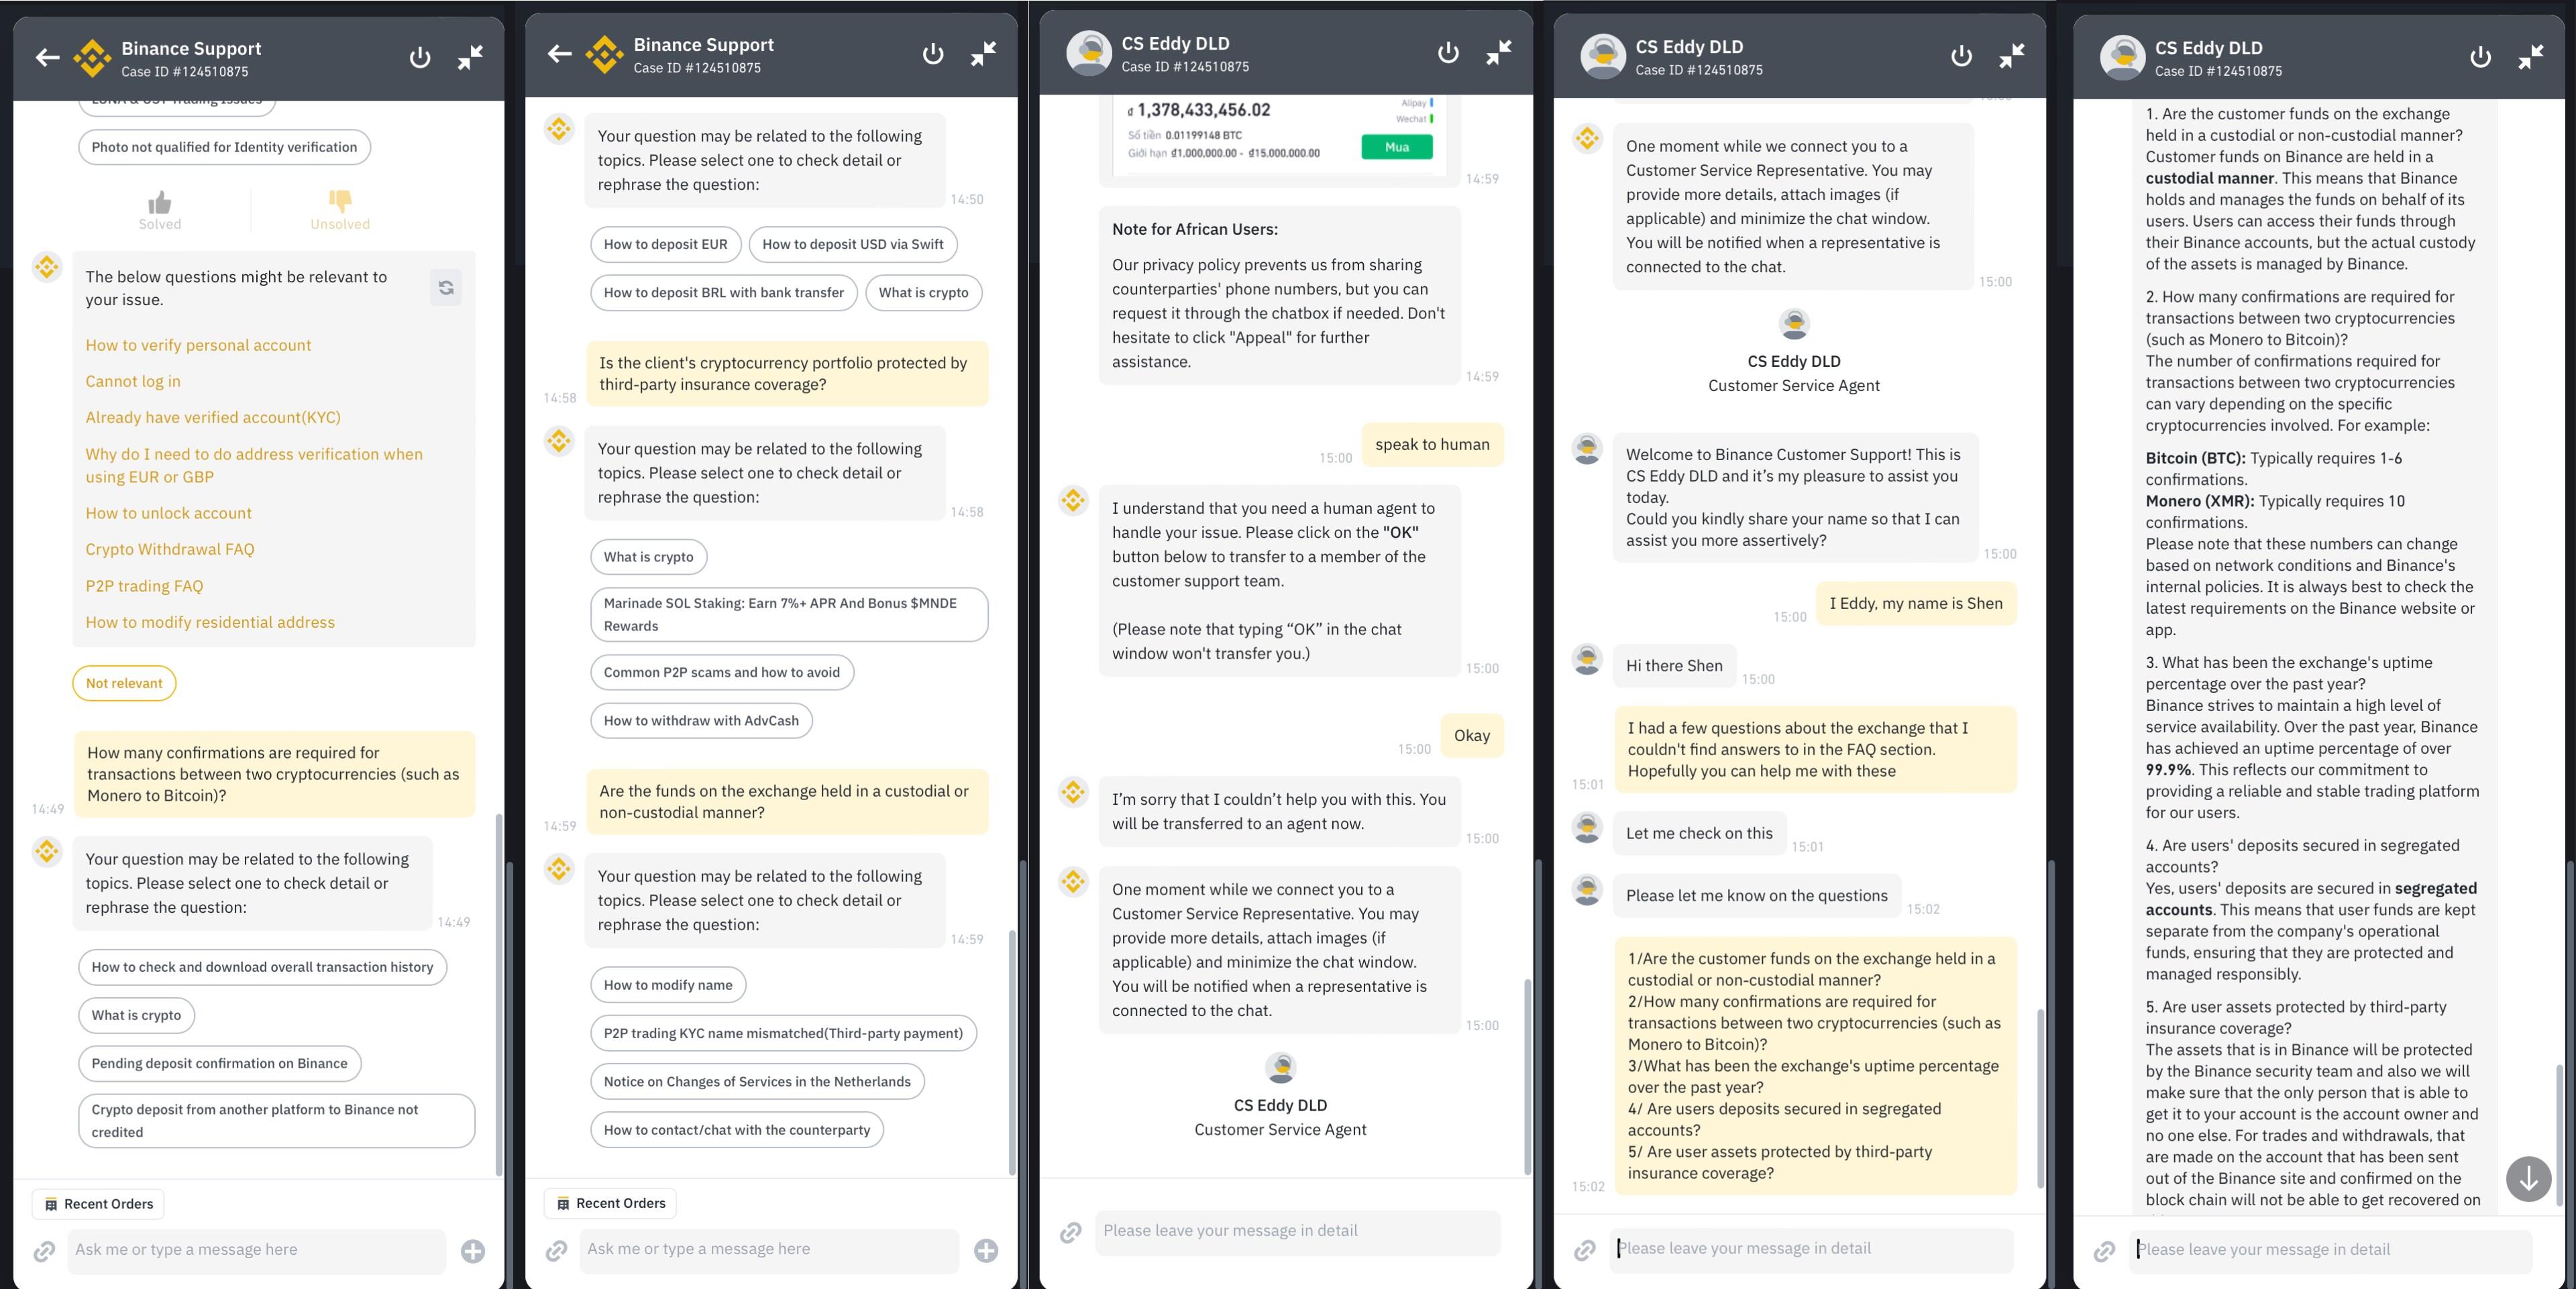
Task: Open P2P trading FAQ link
Action: tap(144, 586)
